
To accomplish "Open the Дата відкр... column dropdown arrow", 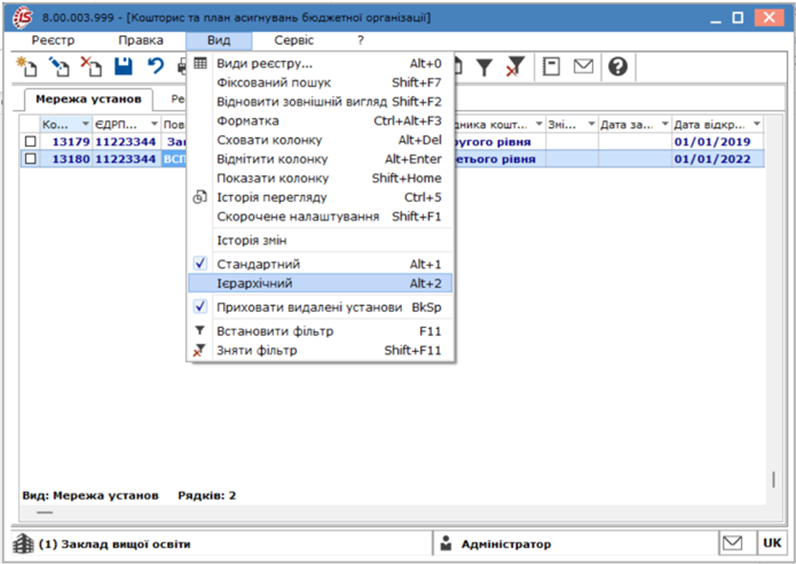I will click(757, 124).
